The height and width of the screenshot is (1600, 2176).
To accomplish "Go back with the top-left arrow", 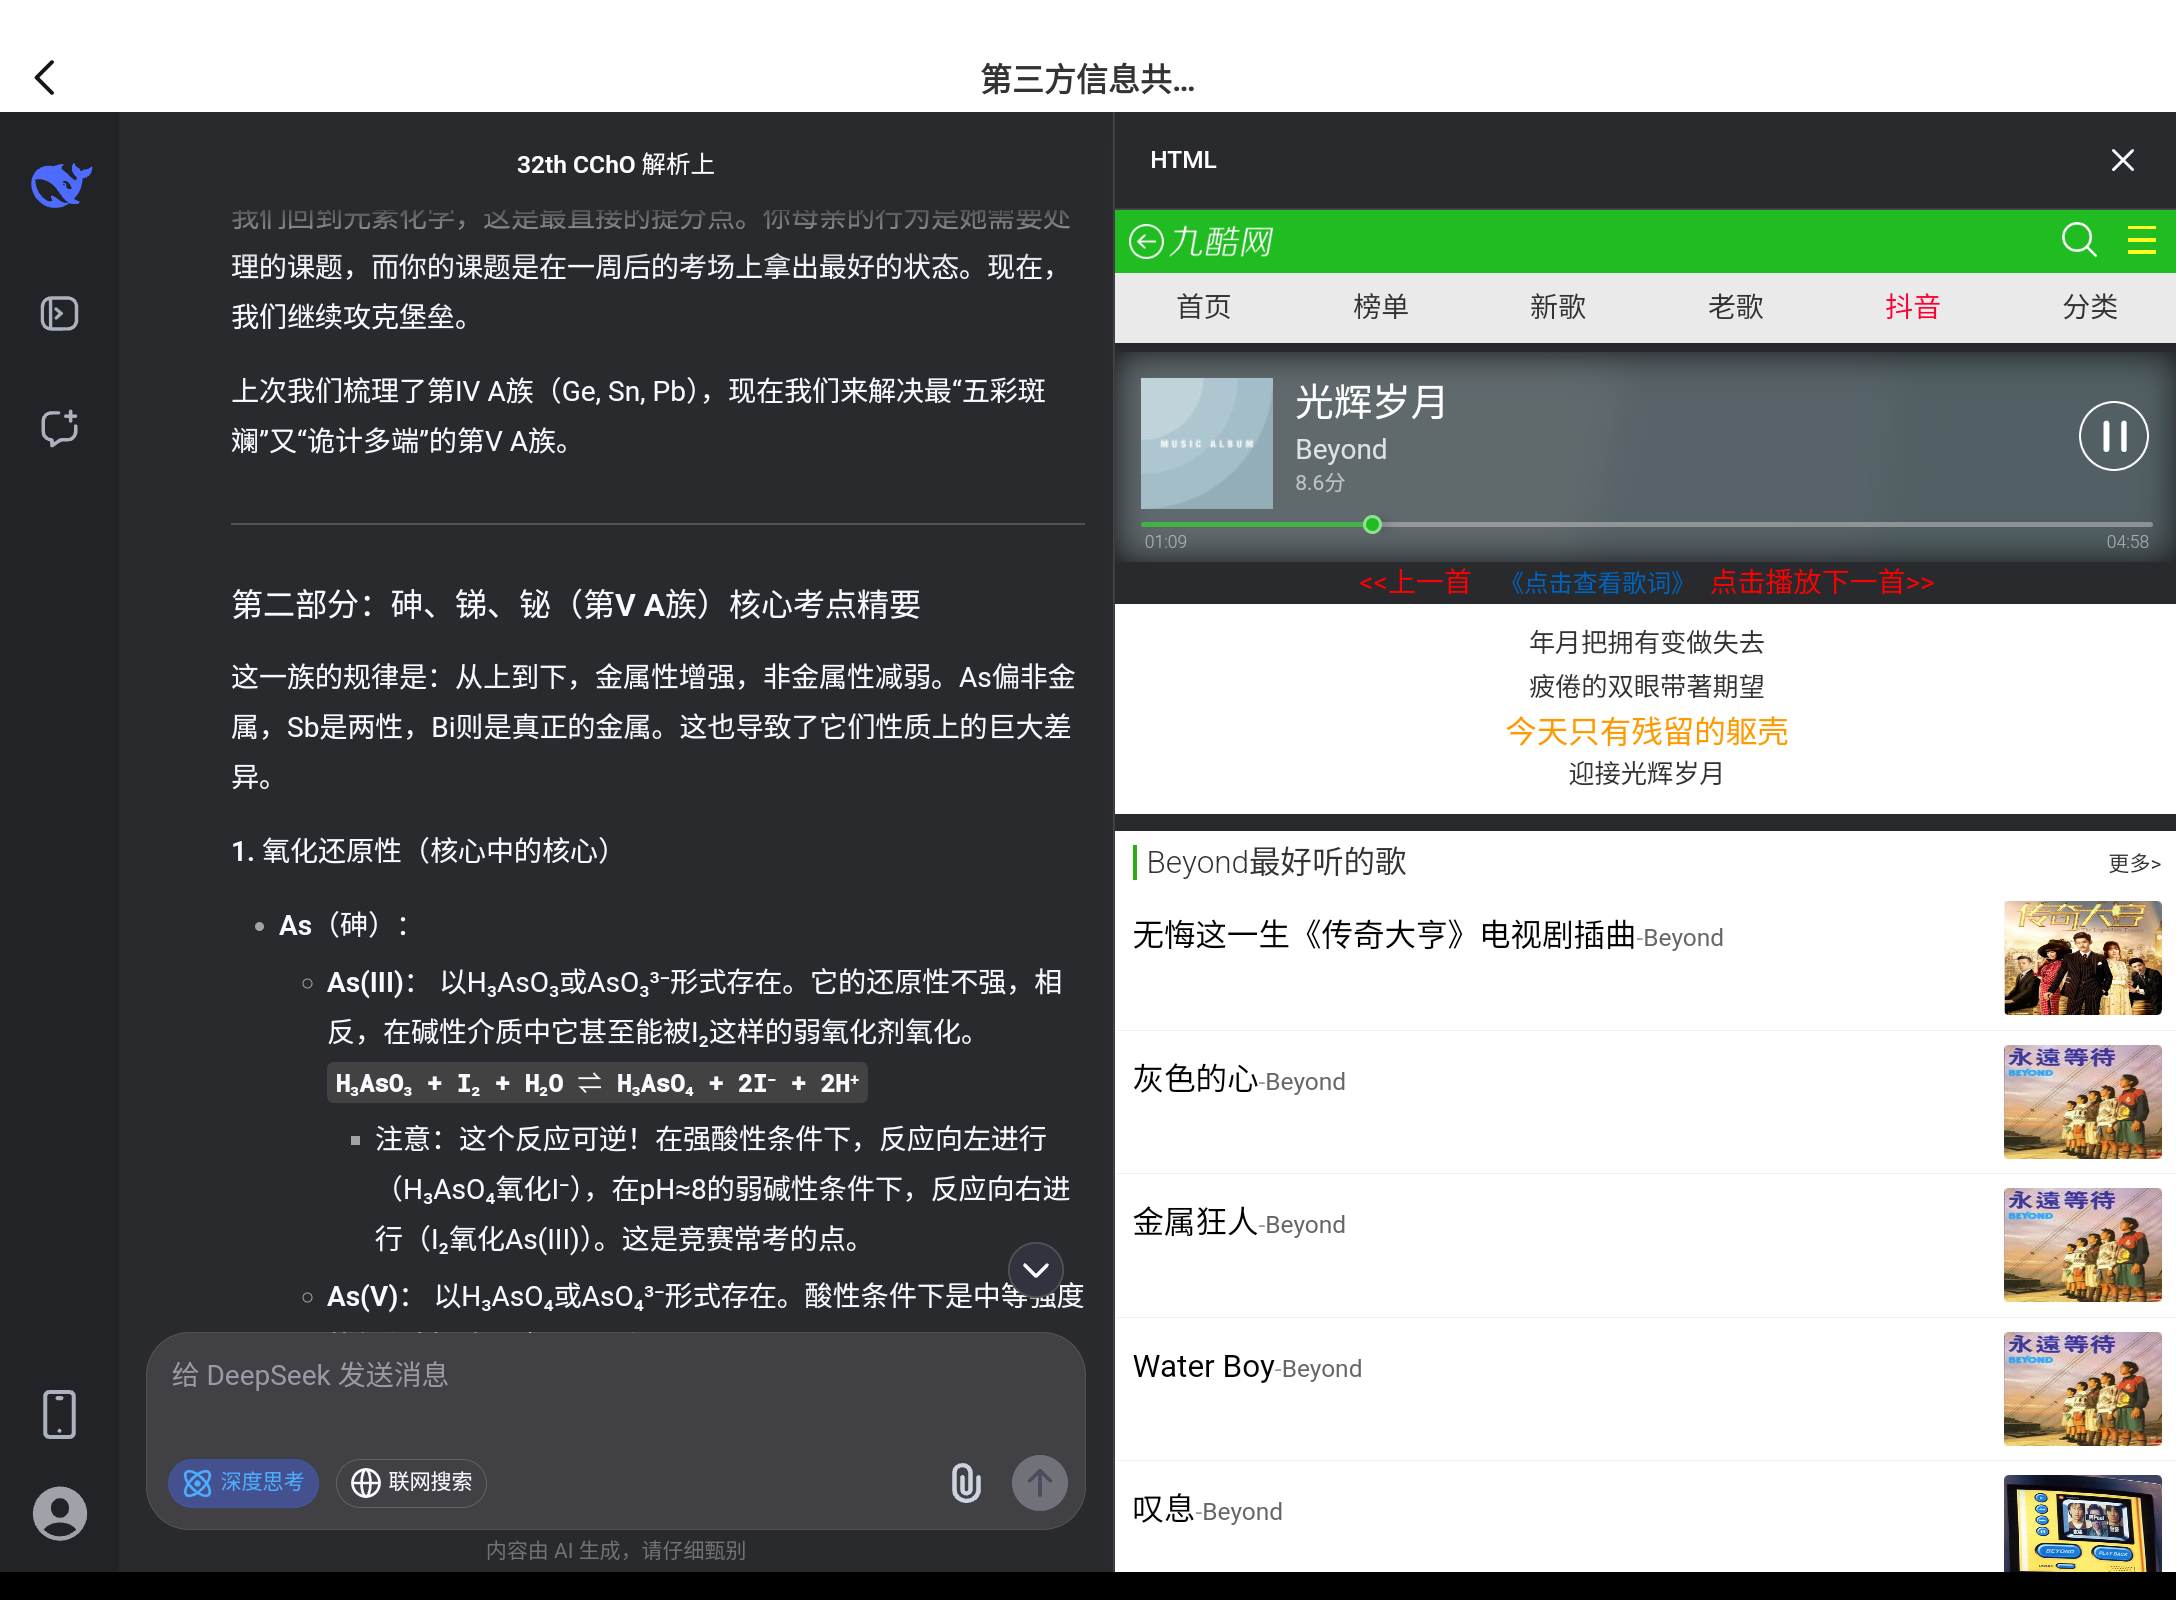I will (45, 78).
